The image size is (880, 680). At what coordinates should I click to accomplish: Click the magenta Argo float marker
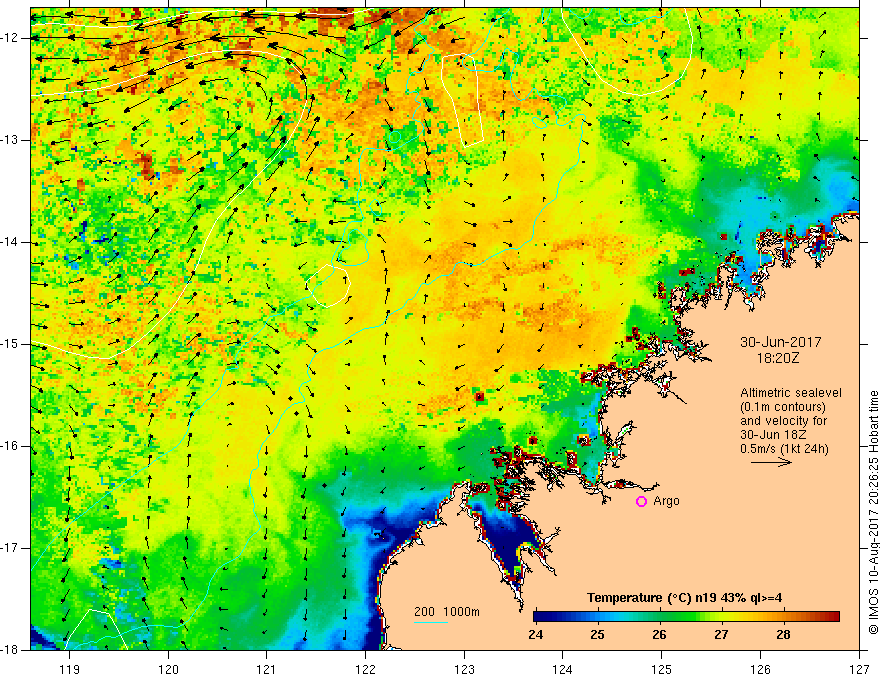click(x=641, y=502)
